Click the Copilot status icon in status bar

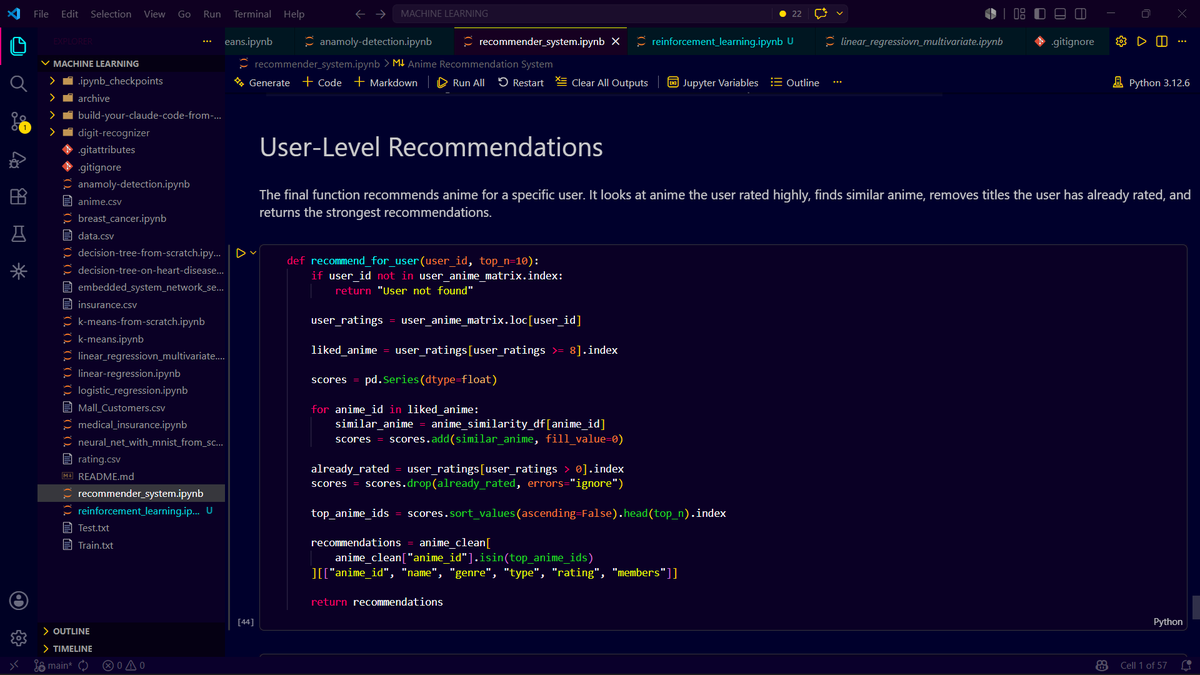pos(1102,665)
